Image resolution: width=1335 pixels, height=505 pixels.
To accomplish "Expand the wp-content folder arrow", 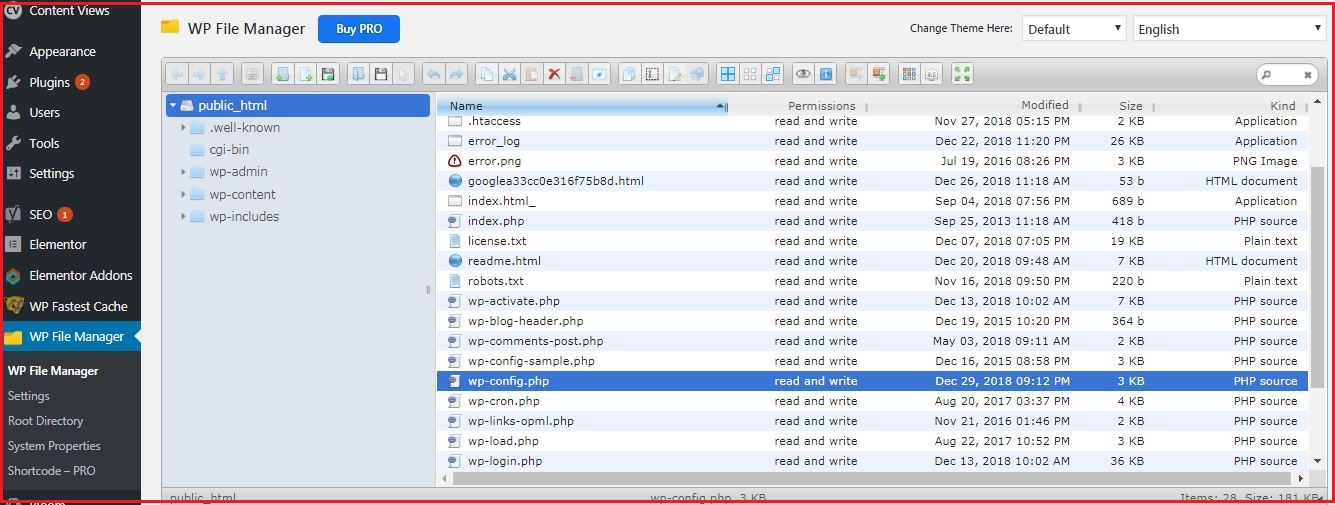I will tap(183, 194).
